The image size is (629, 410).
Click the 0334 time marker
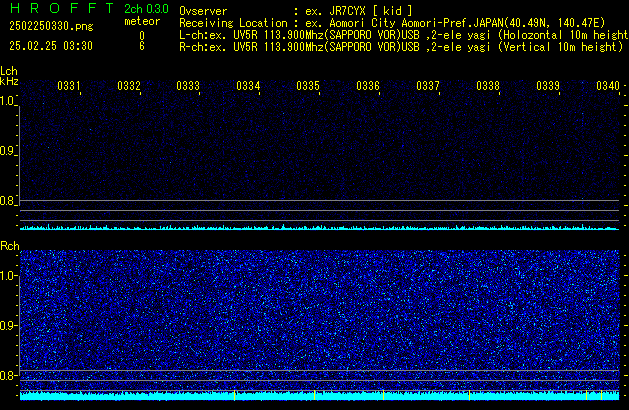[x=248, y=86]
